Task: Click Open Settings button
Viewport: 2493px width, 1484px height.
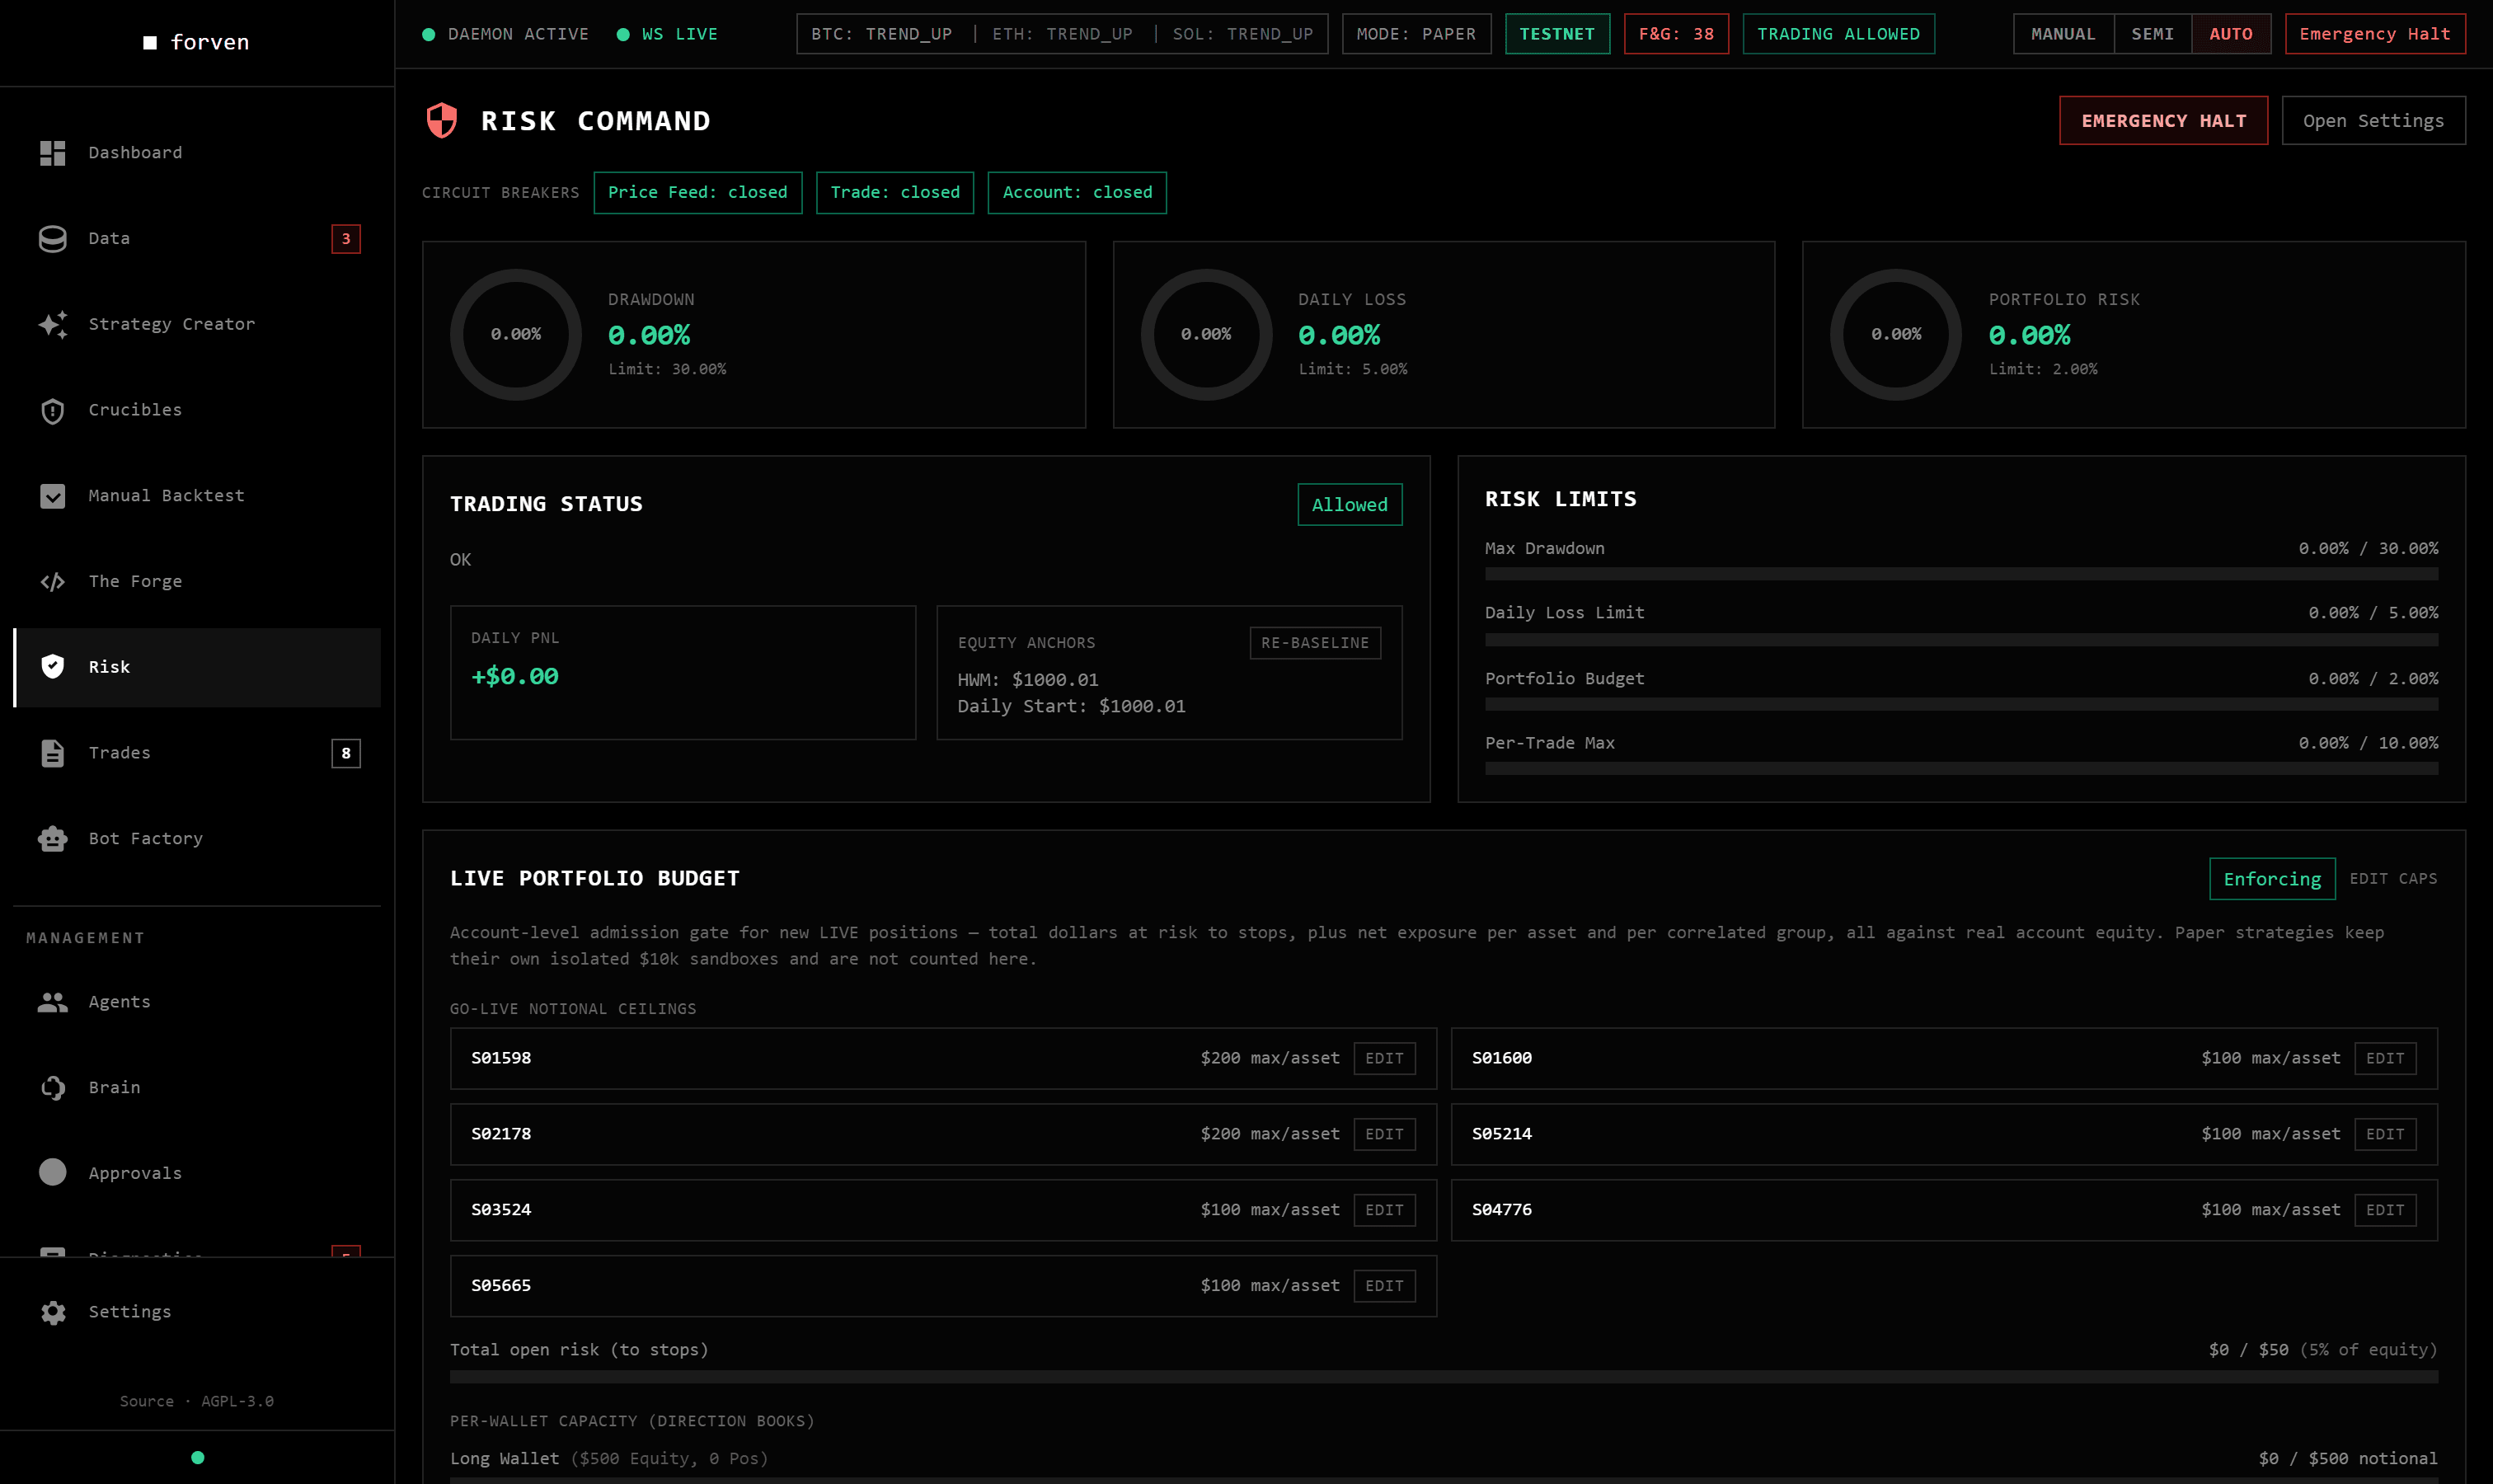Action: 2373,121
